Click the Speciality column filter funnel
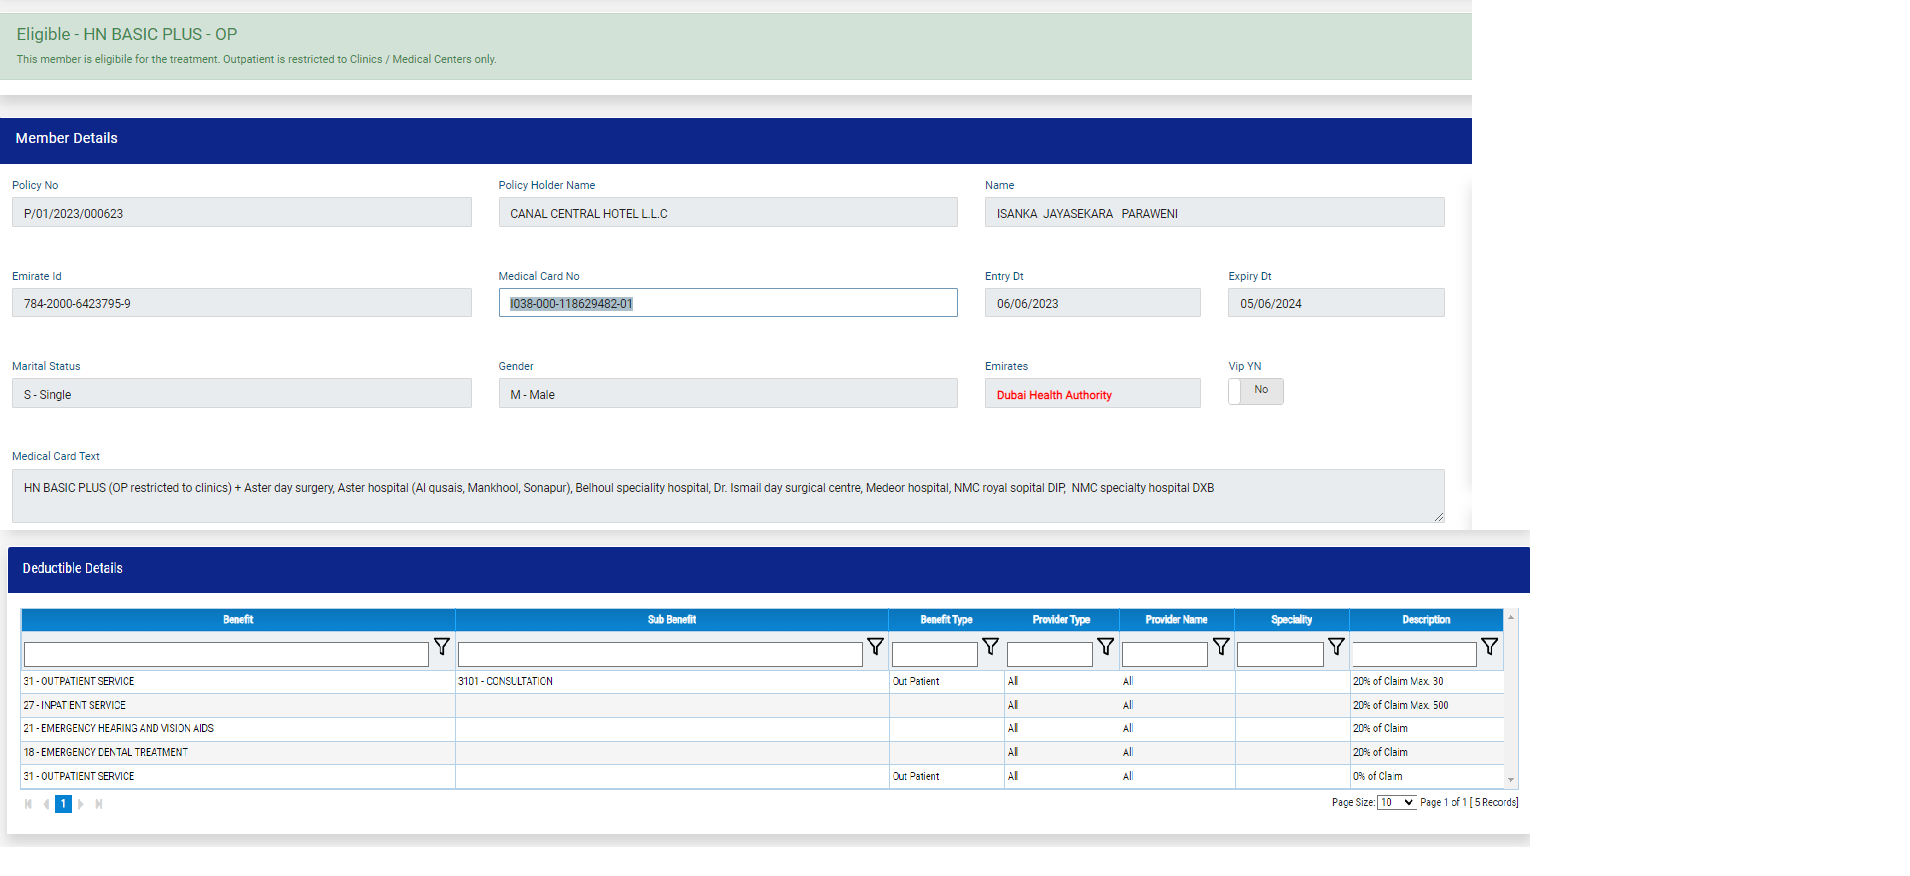The width and height of the screenshot is (1910, 876). coord(1335,647)
